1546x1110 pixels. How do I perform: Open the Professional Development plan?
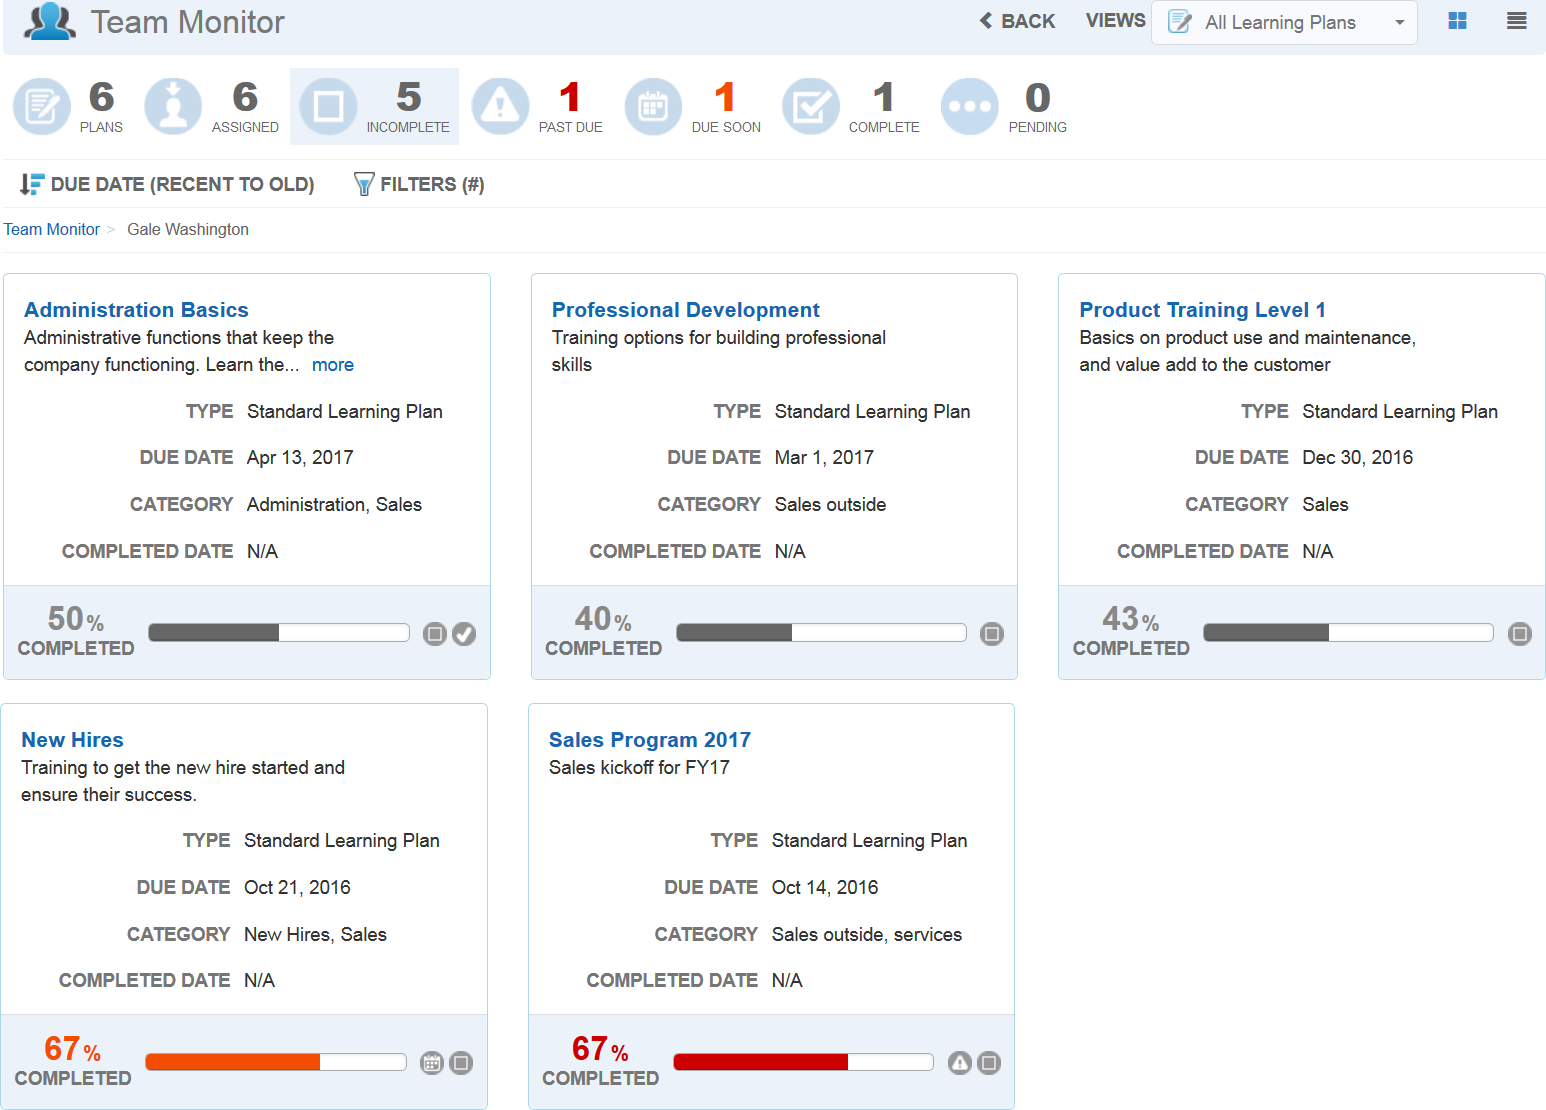tap(686, 310)
